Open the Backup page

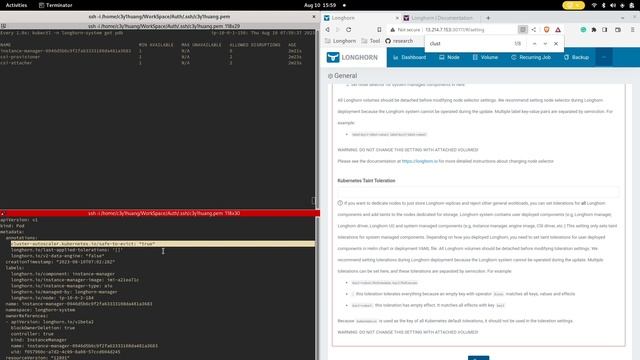[576, 58]
